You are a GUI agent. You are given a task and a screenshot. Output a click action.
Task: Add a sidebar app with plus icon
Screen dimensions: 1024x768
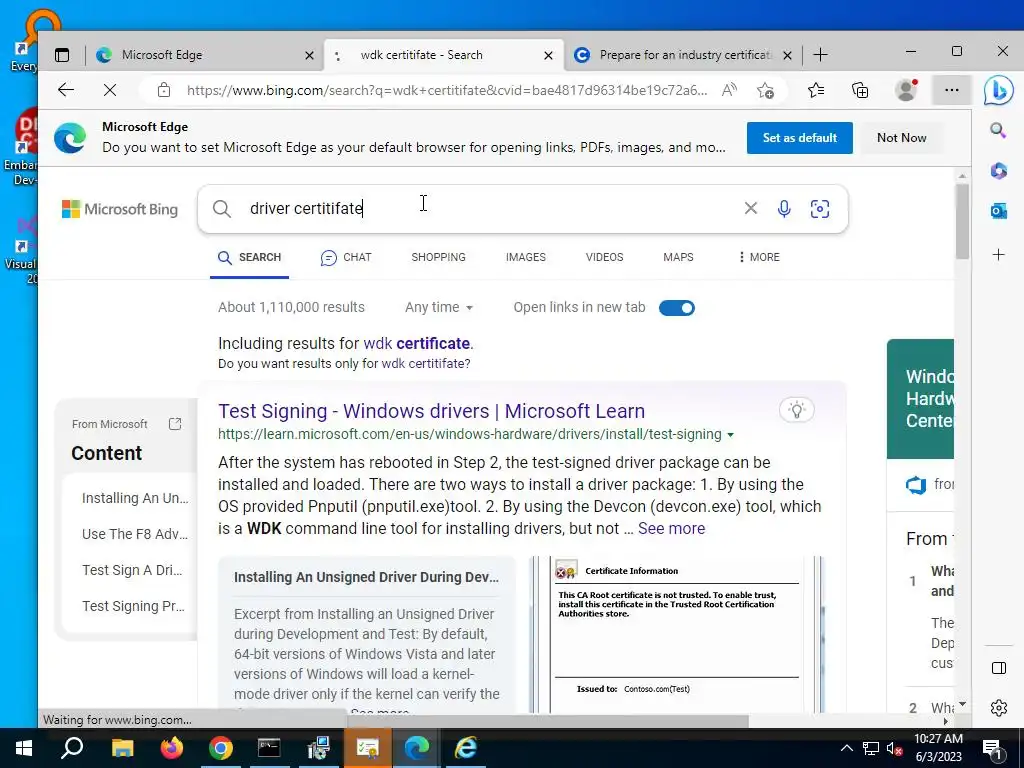(999, 254)
